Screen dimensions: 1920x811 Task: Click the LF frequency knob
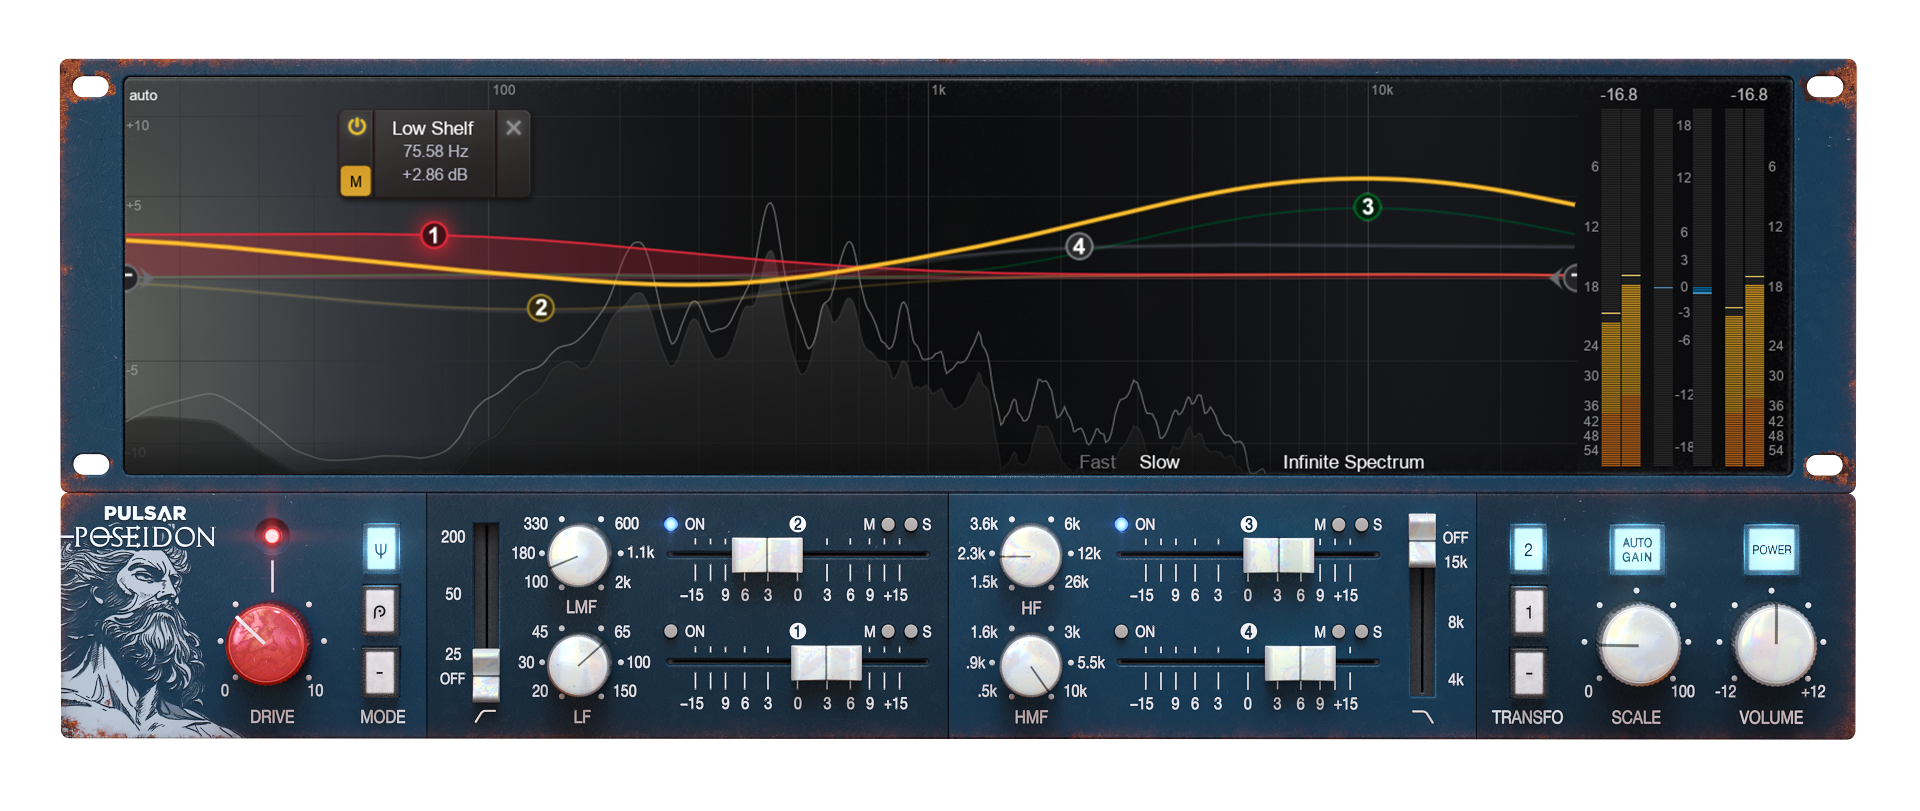[x=578, y=665]
